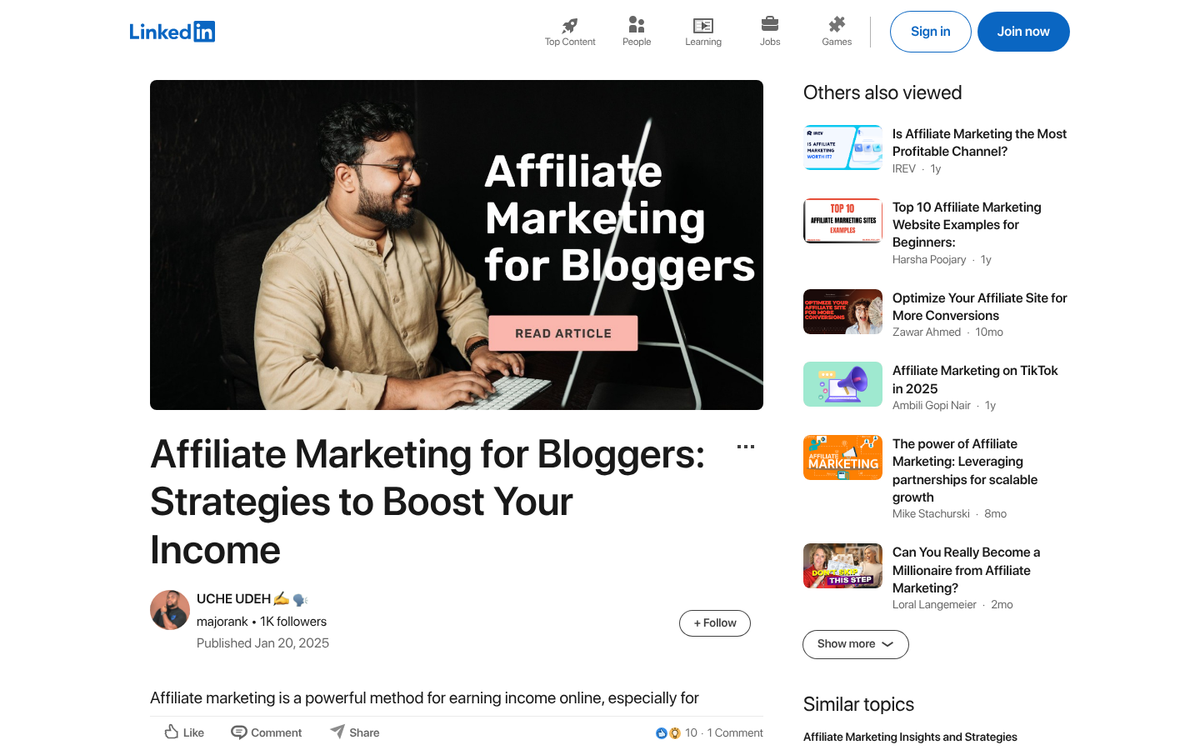Open the Jobs briefcase icon
Viewport: 1200px width, 750px height.
tap(770, 24)
